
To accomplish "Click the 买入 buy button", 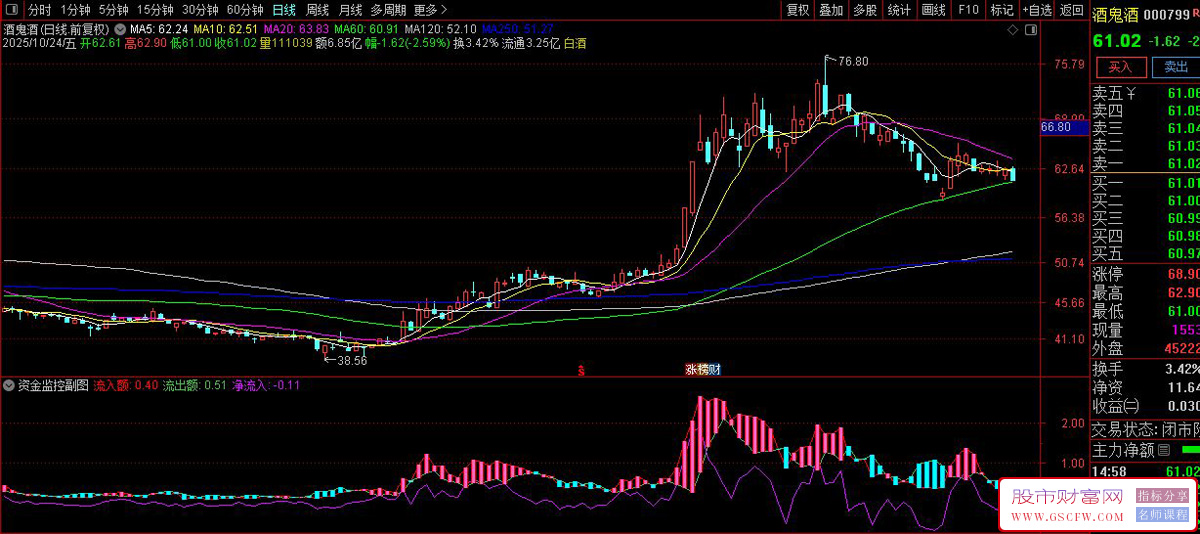I will coord(1121,67).
